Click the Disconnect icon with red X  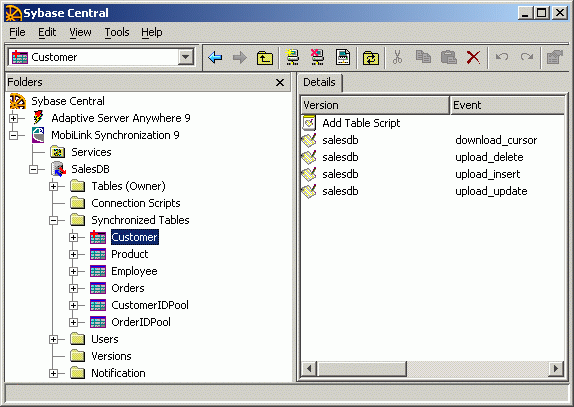(317, 57)
